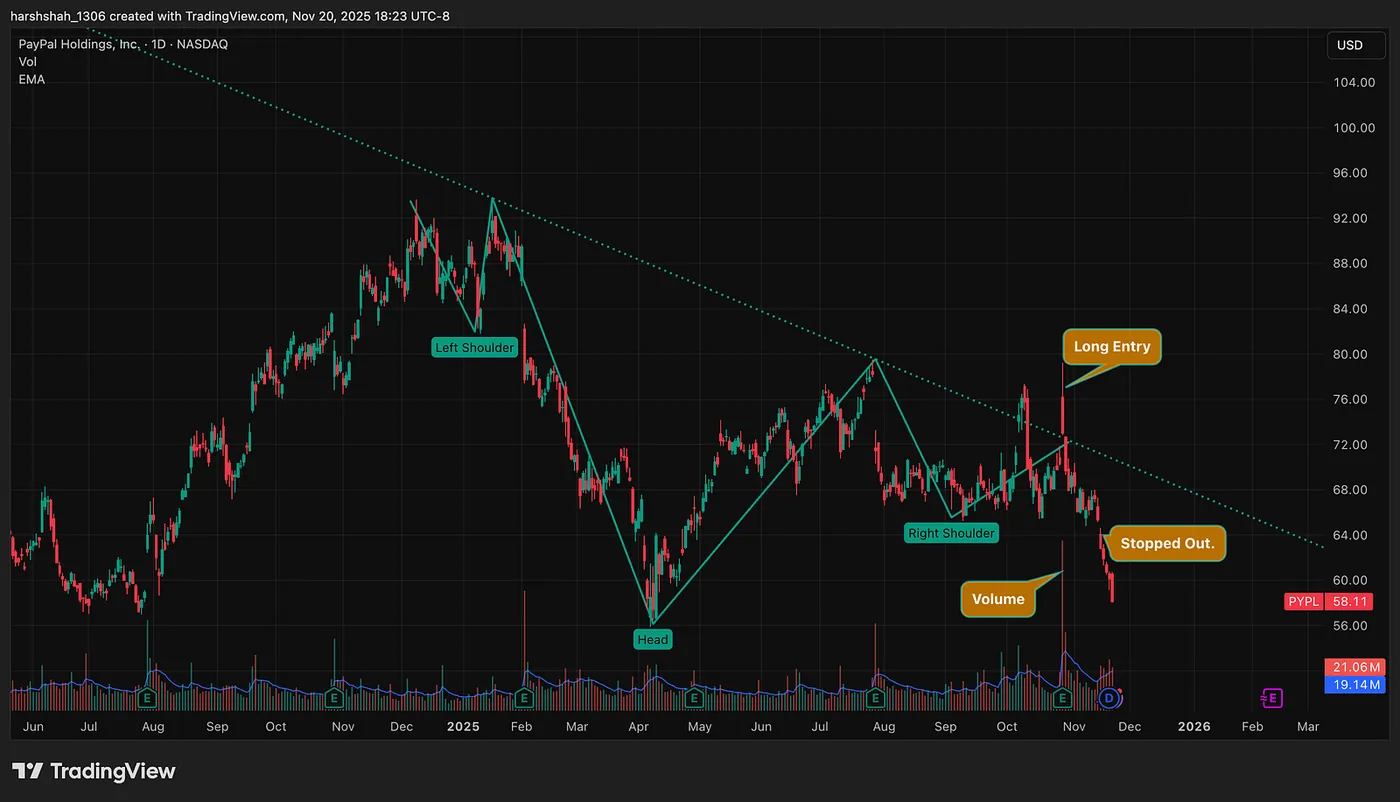Click the Right Shoulder annotation label

[951, 533]
